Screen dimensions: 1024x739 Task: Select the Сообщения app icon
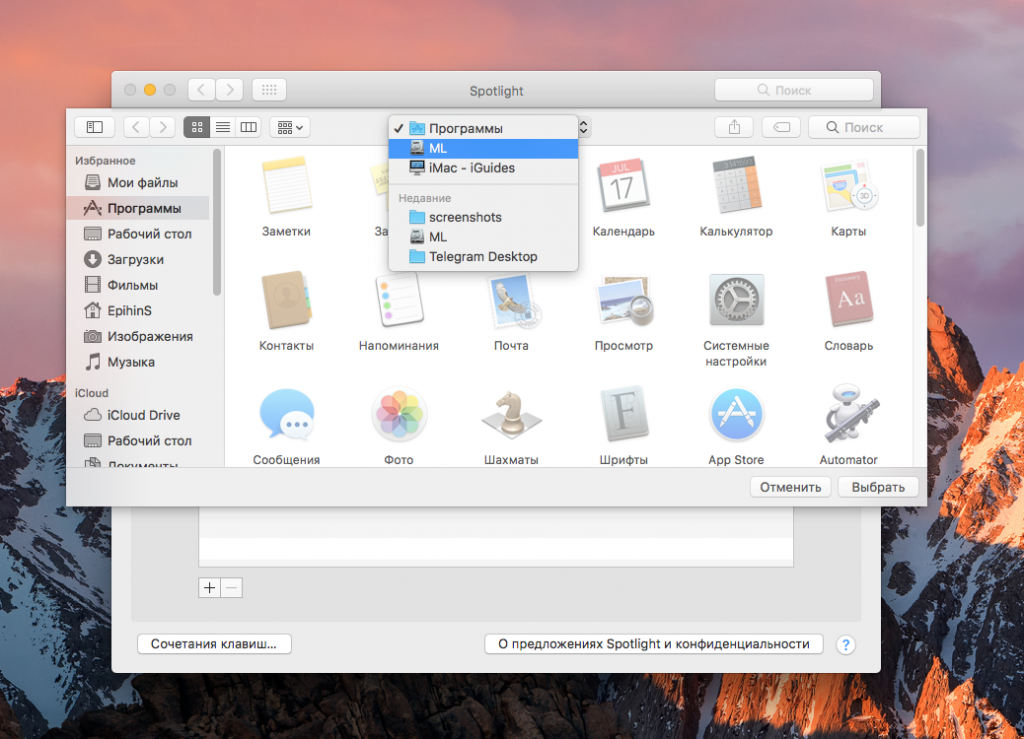point(286,415)
